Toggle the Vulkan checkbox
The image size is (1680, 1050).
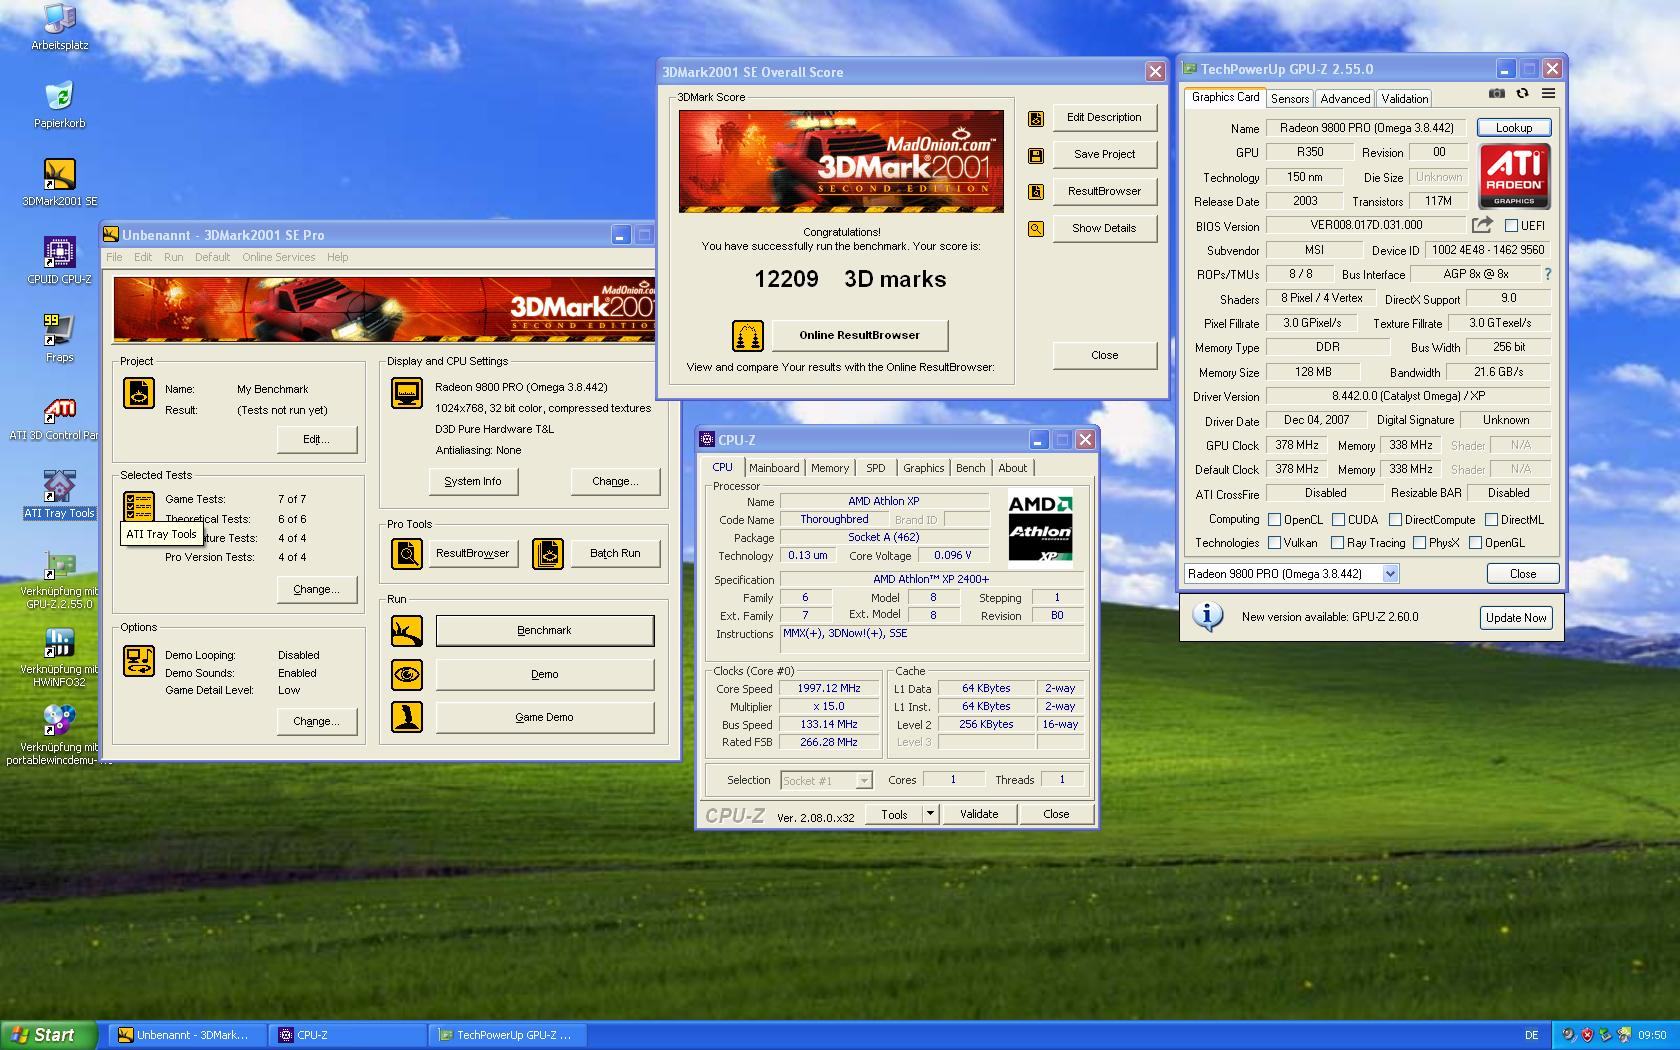[1275, 543]
